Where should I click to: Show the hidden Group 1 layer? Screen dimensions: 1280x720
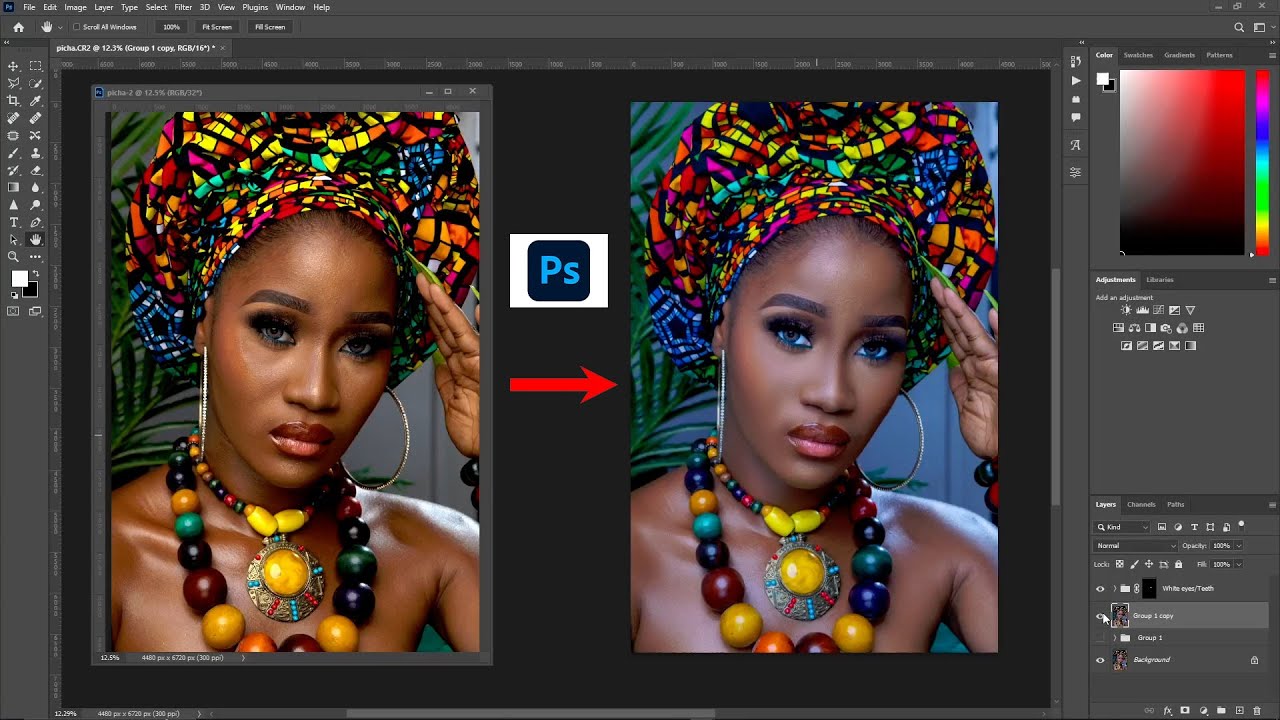[1101, 638]
